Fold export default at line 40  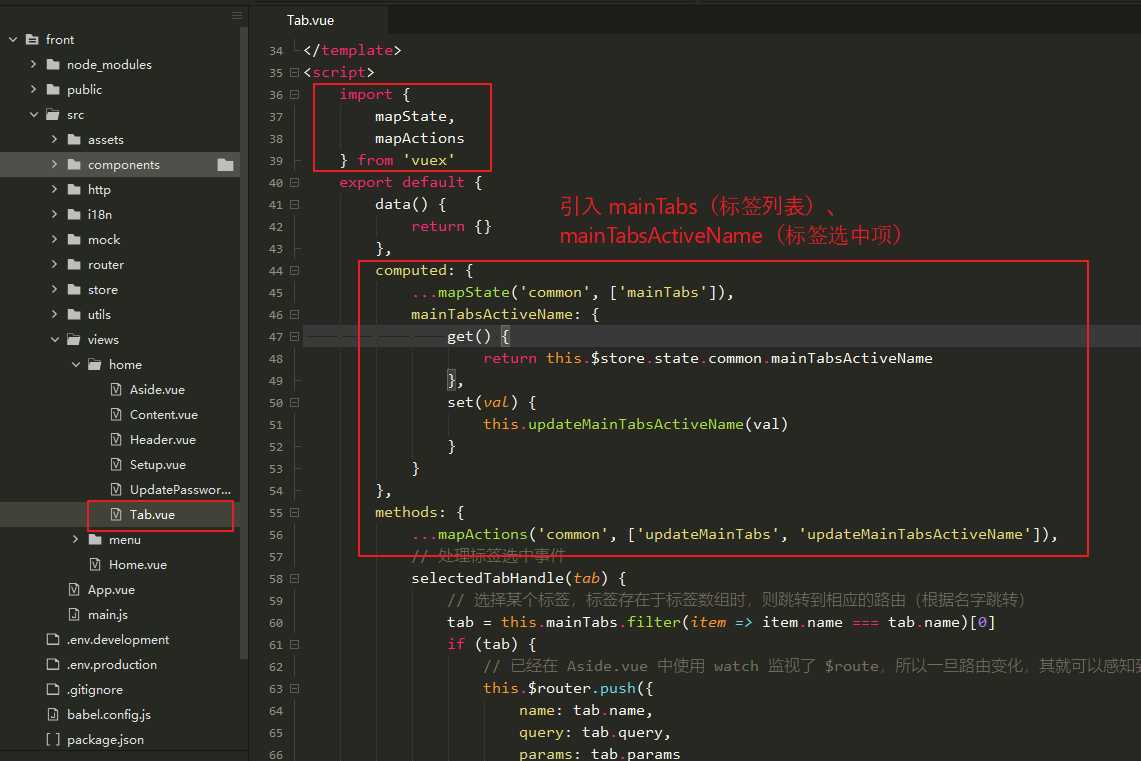pyautogui.click(x=294, y=183)
